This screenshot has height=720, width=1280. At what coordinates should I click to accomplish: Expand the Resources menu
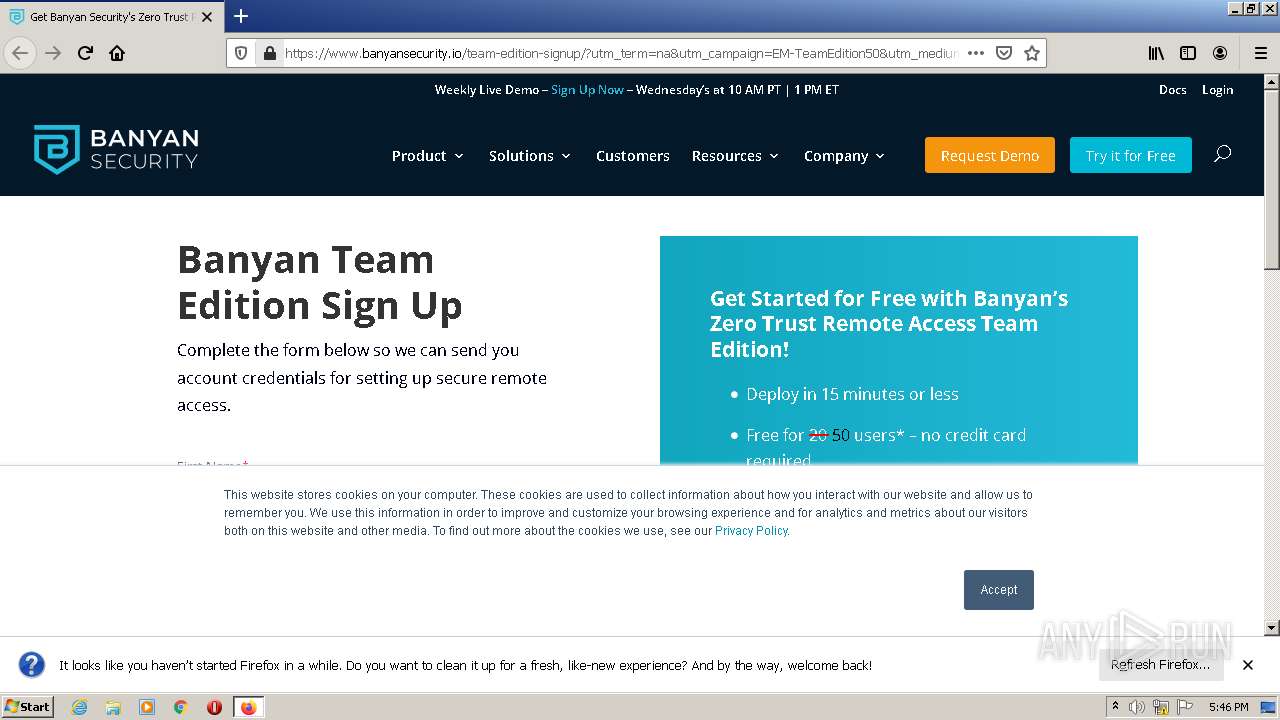click(x=735, y=156)
